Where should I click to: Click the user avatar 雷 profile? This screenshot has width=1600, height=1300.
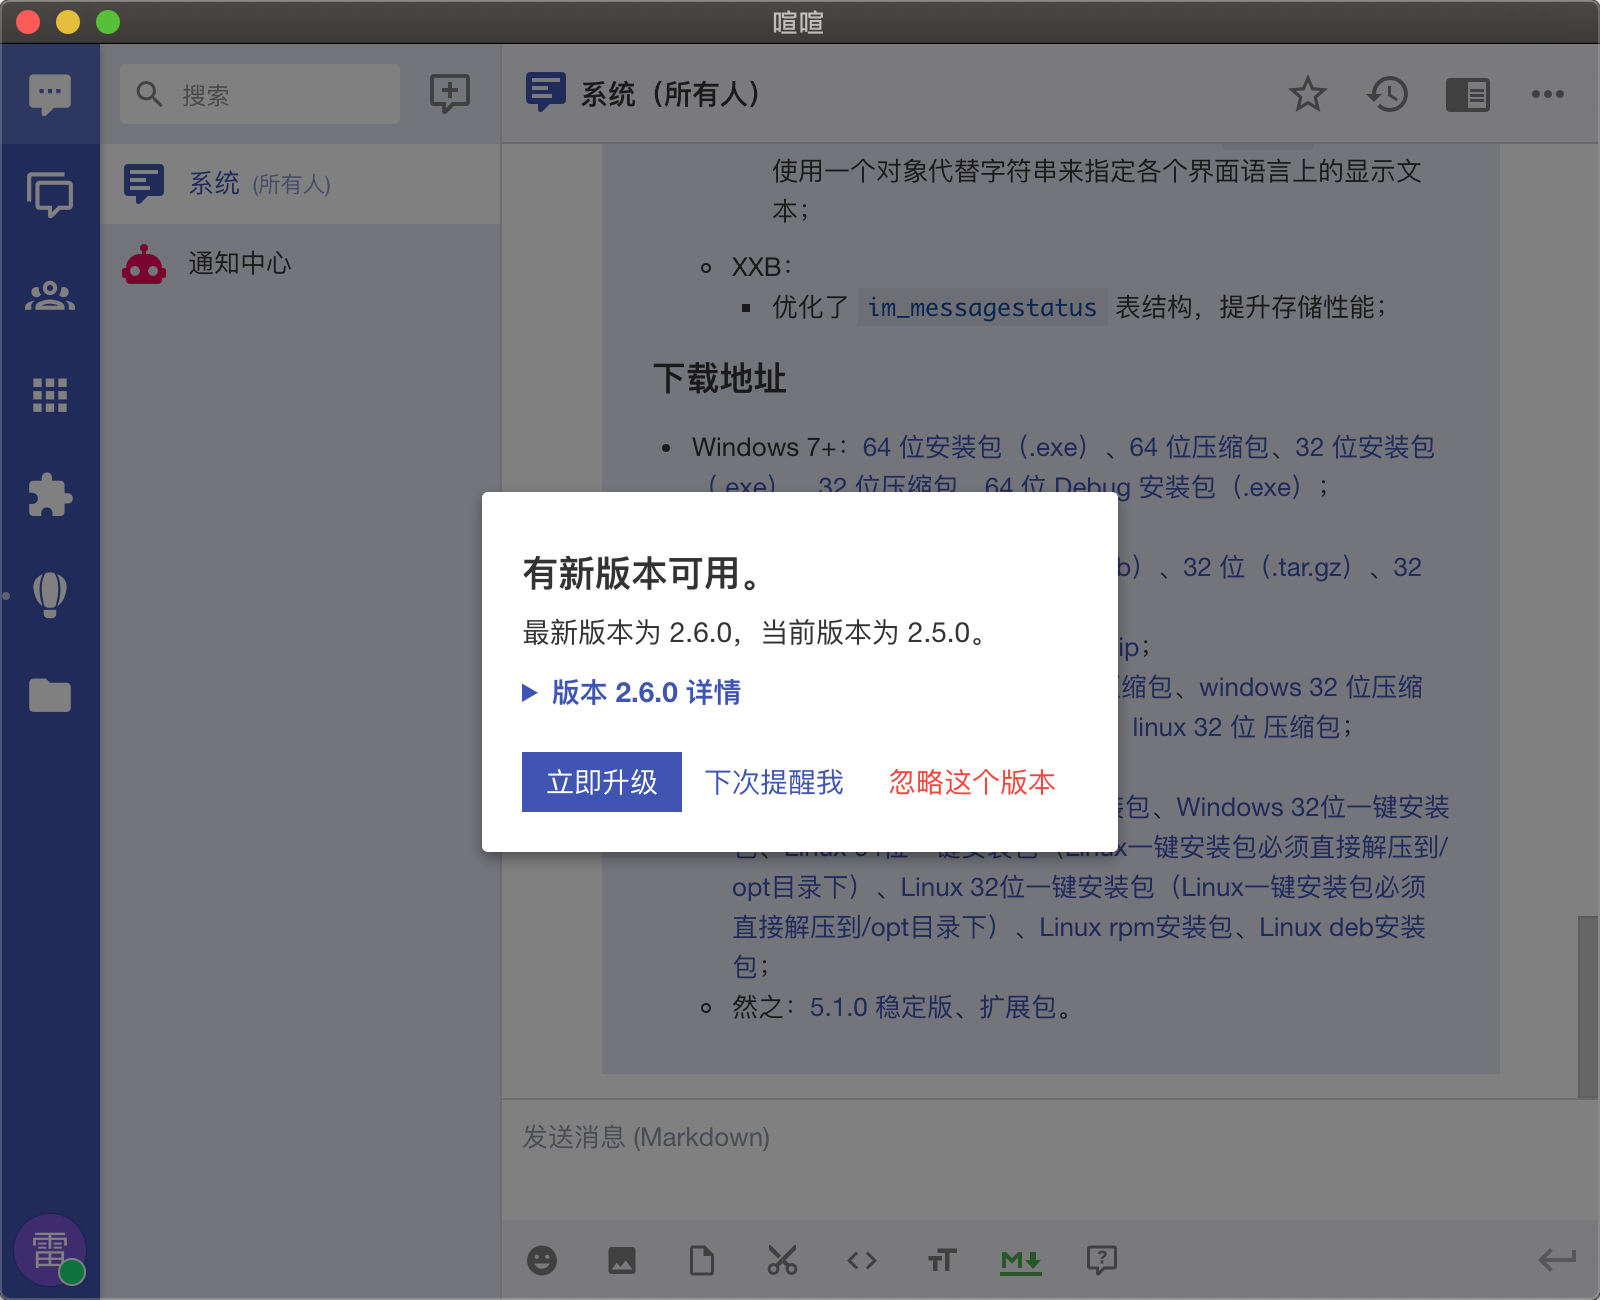coord(50,1249)
